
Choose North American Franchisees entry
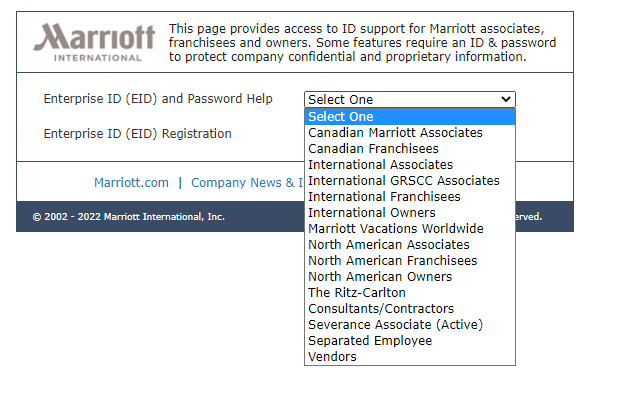410,261
